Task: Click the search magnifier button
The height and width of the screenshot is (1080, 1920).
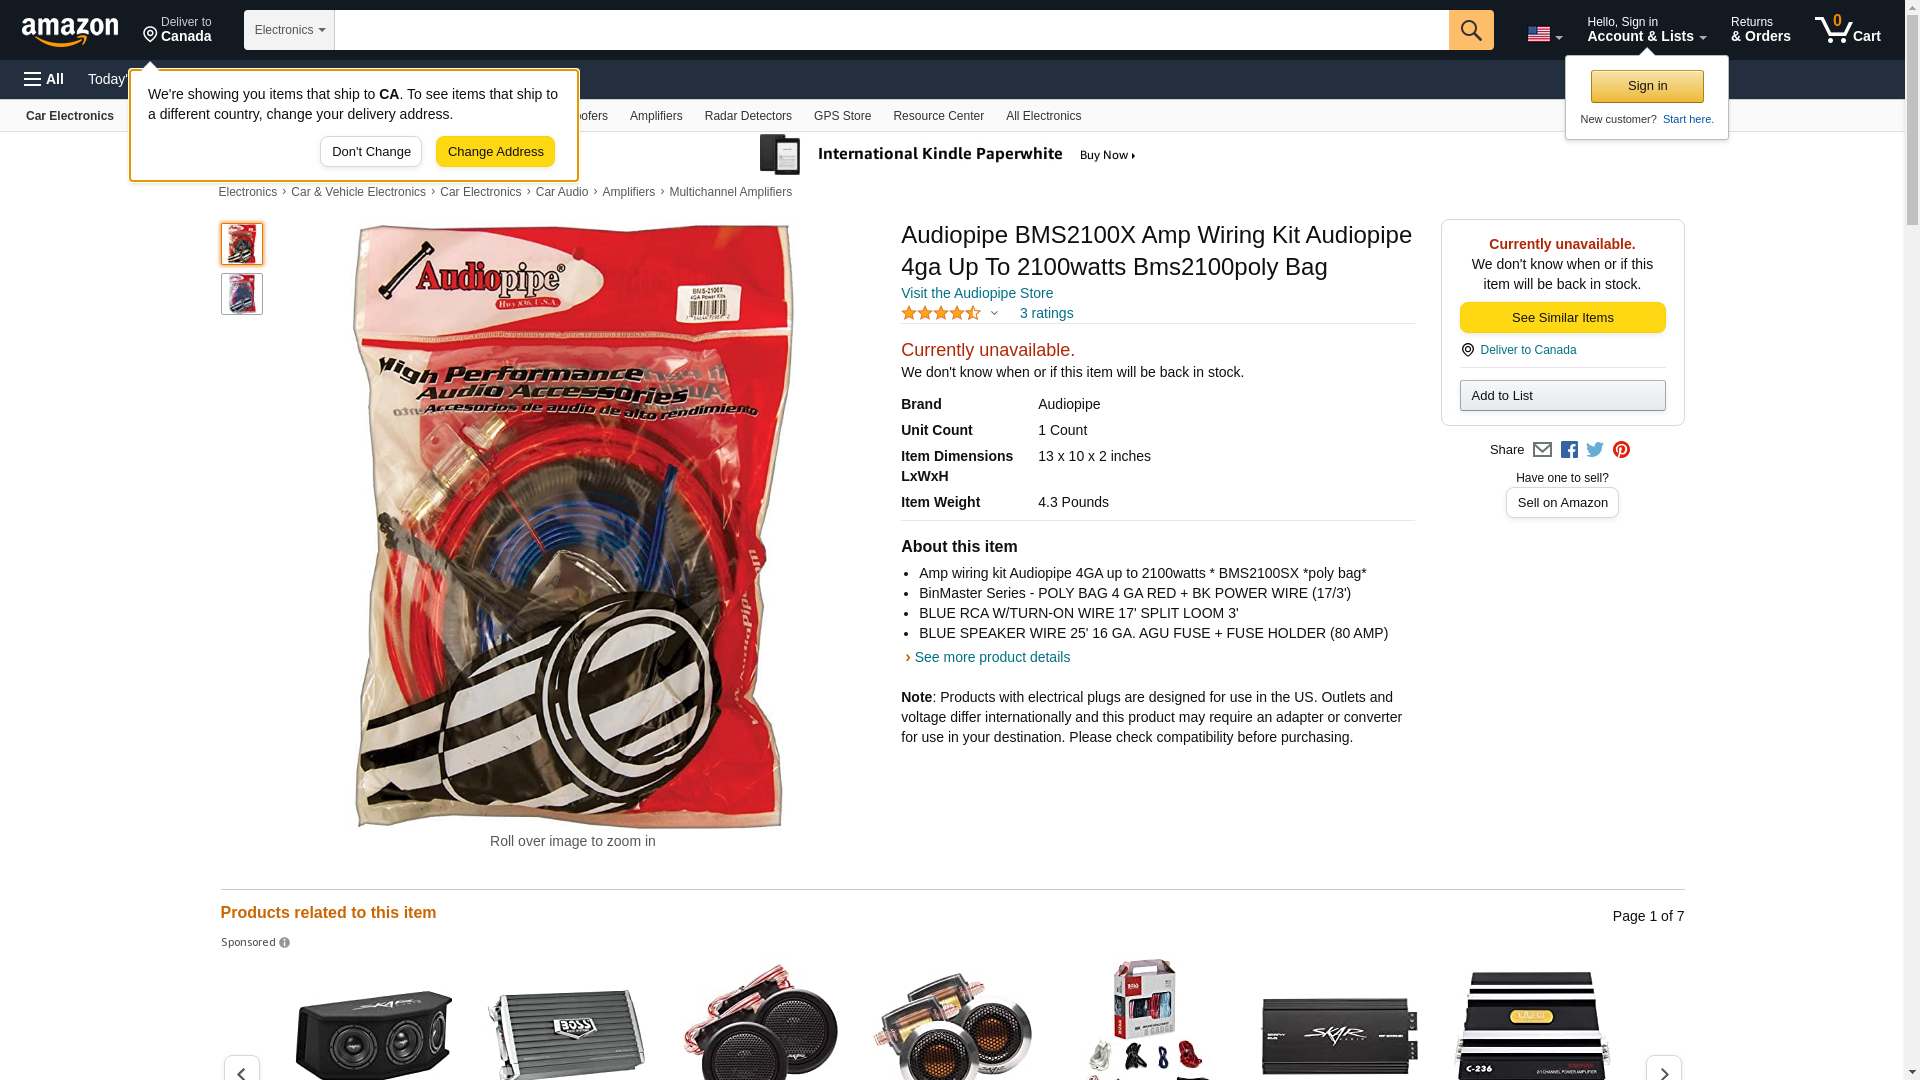Action: pyautogui.click(x=1471, y=30)
